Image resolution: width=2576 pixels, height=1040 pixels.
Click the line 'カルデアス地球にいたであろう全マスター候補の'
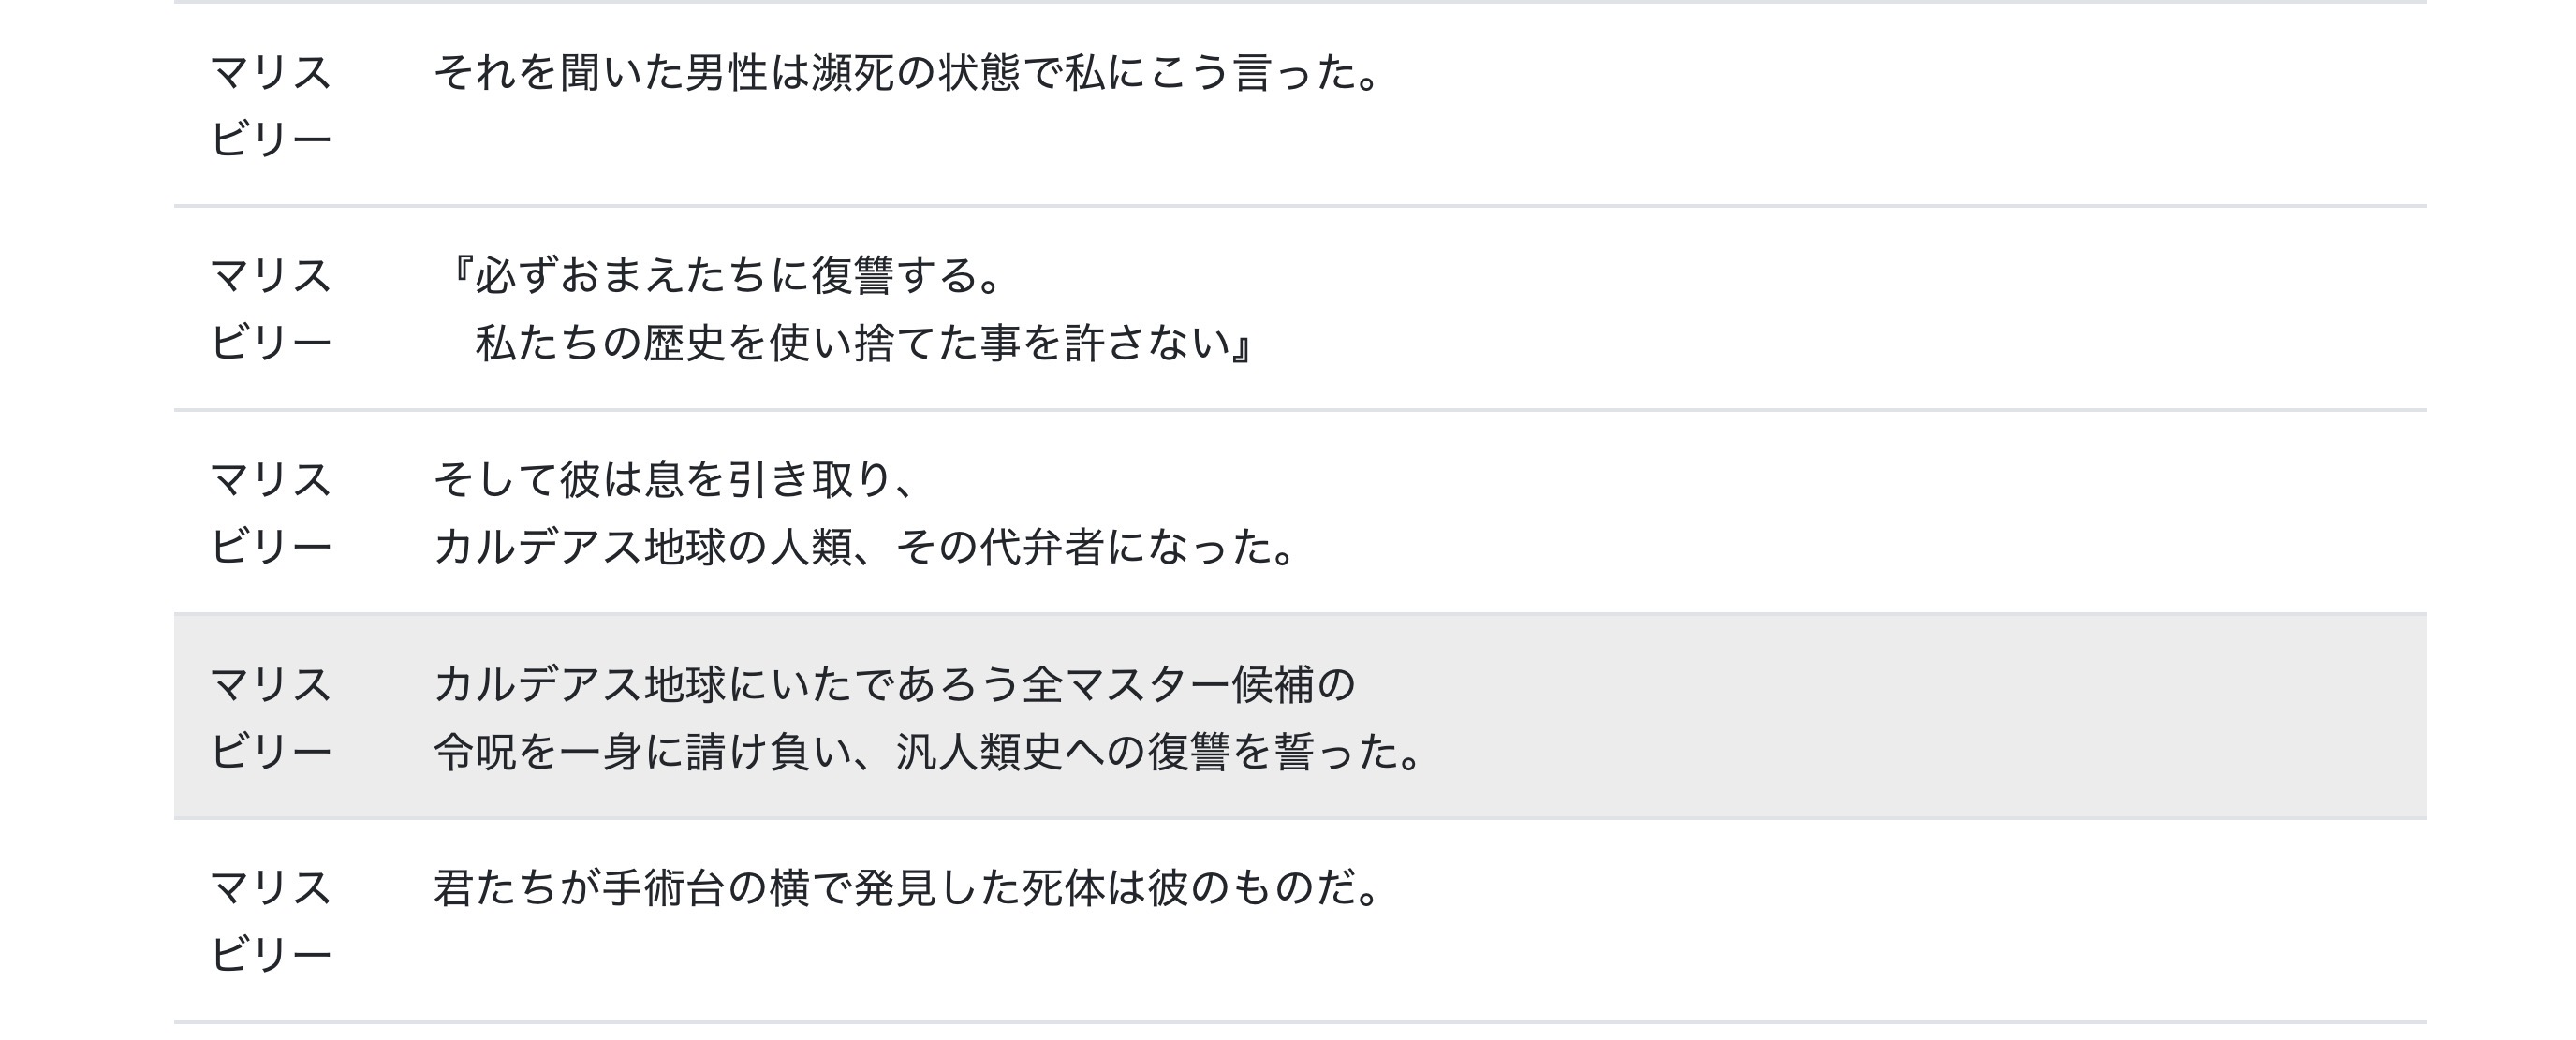895,685
